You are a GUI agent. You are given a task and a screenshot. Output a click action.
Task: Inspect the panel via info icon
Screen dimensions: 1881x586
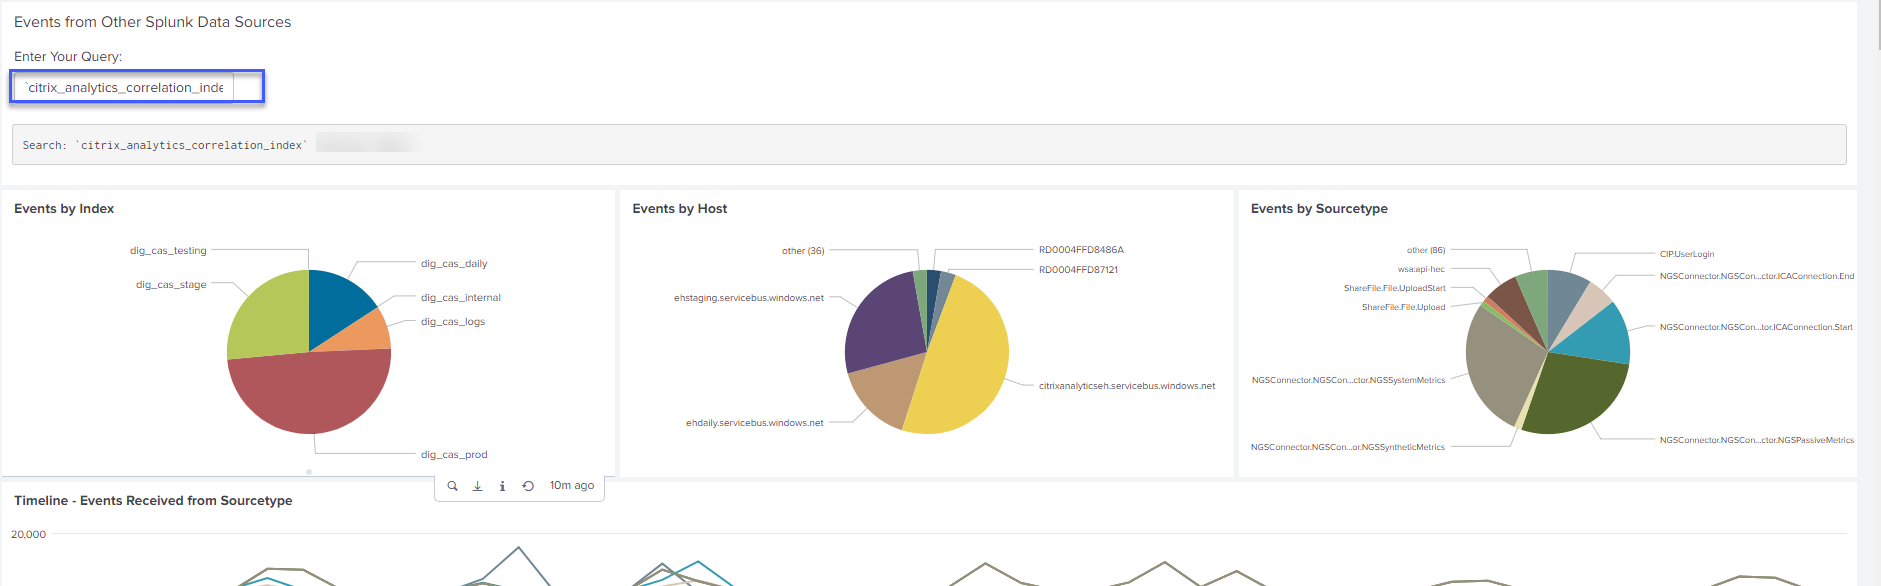502,486
